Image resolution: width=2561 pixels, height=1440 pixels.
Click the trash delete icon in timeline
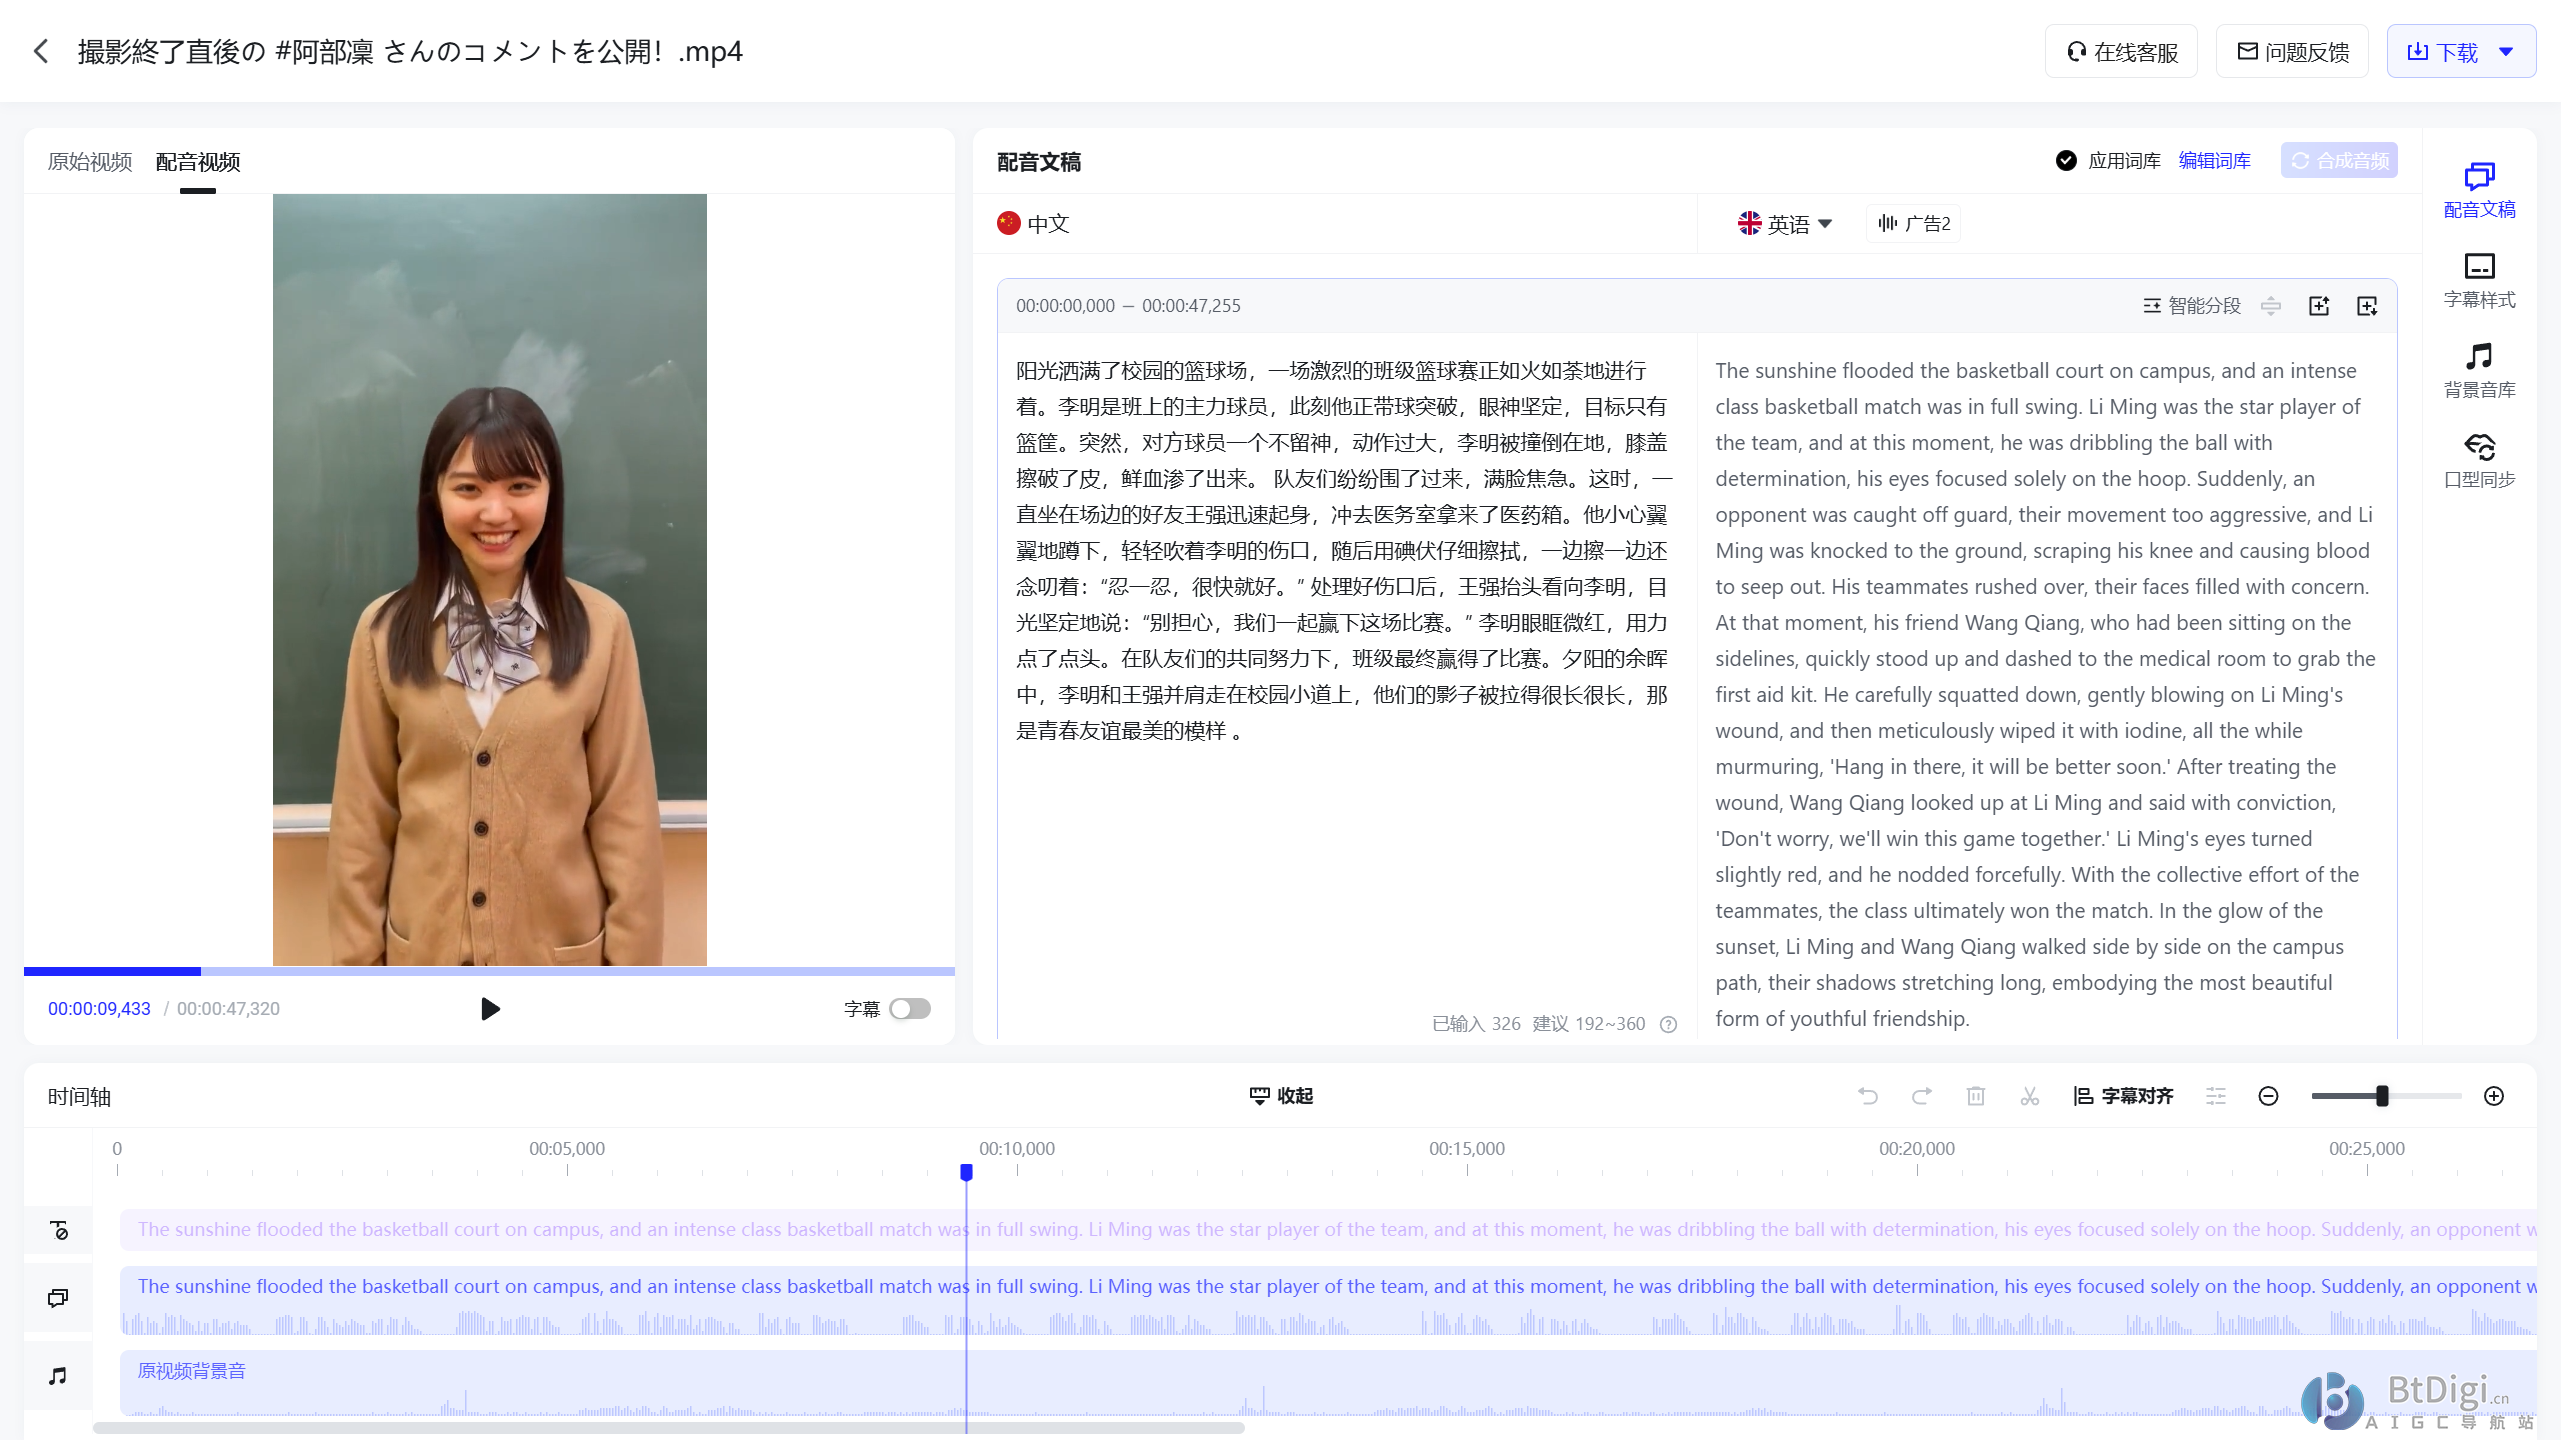click(1975, 1096)
